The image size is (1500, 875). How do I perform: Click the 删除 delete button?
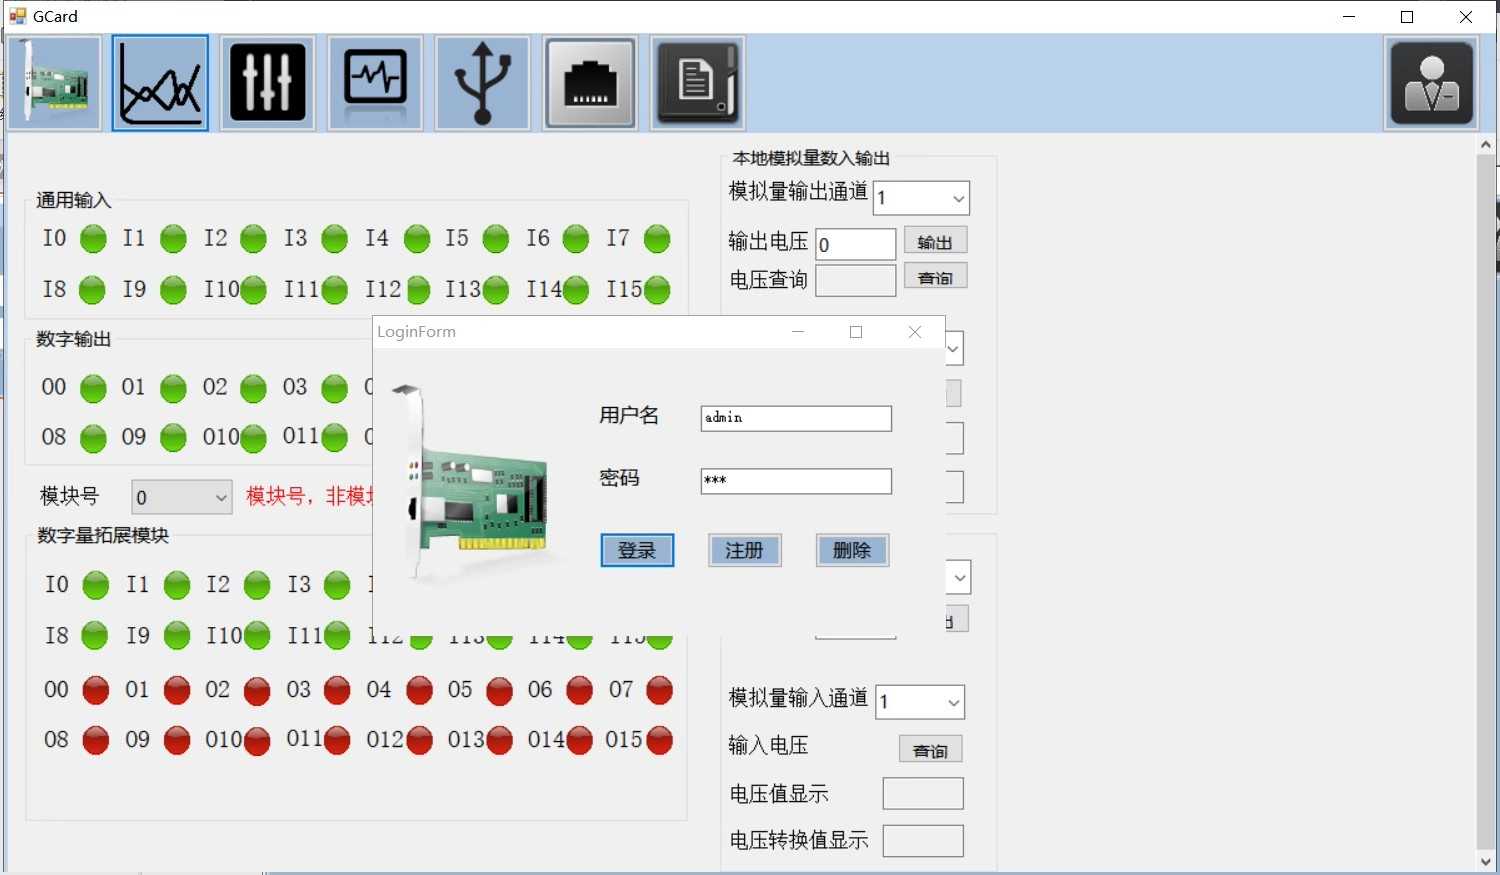(x=852, y=550)
